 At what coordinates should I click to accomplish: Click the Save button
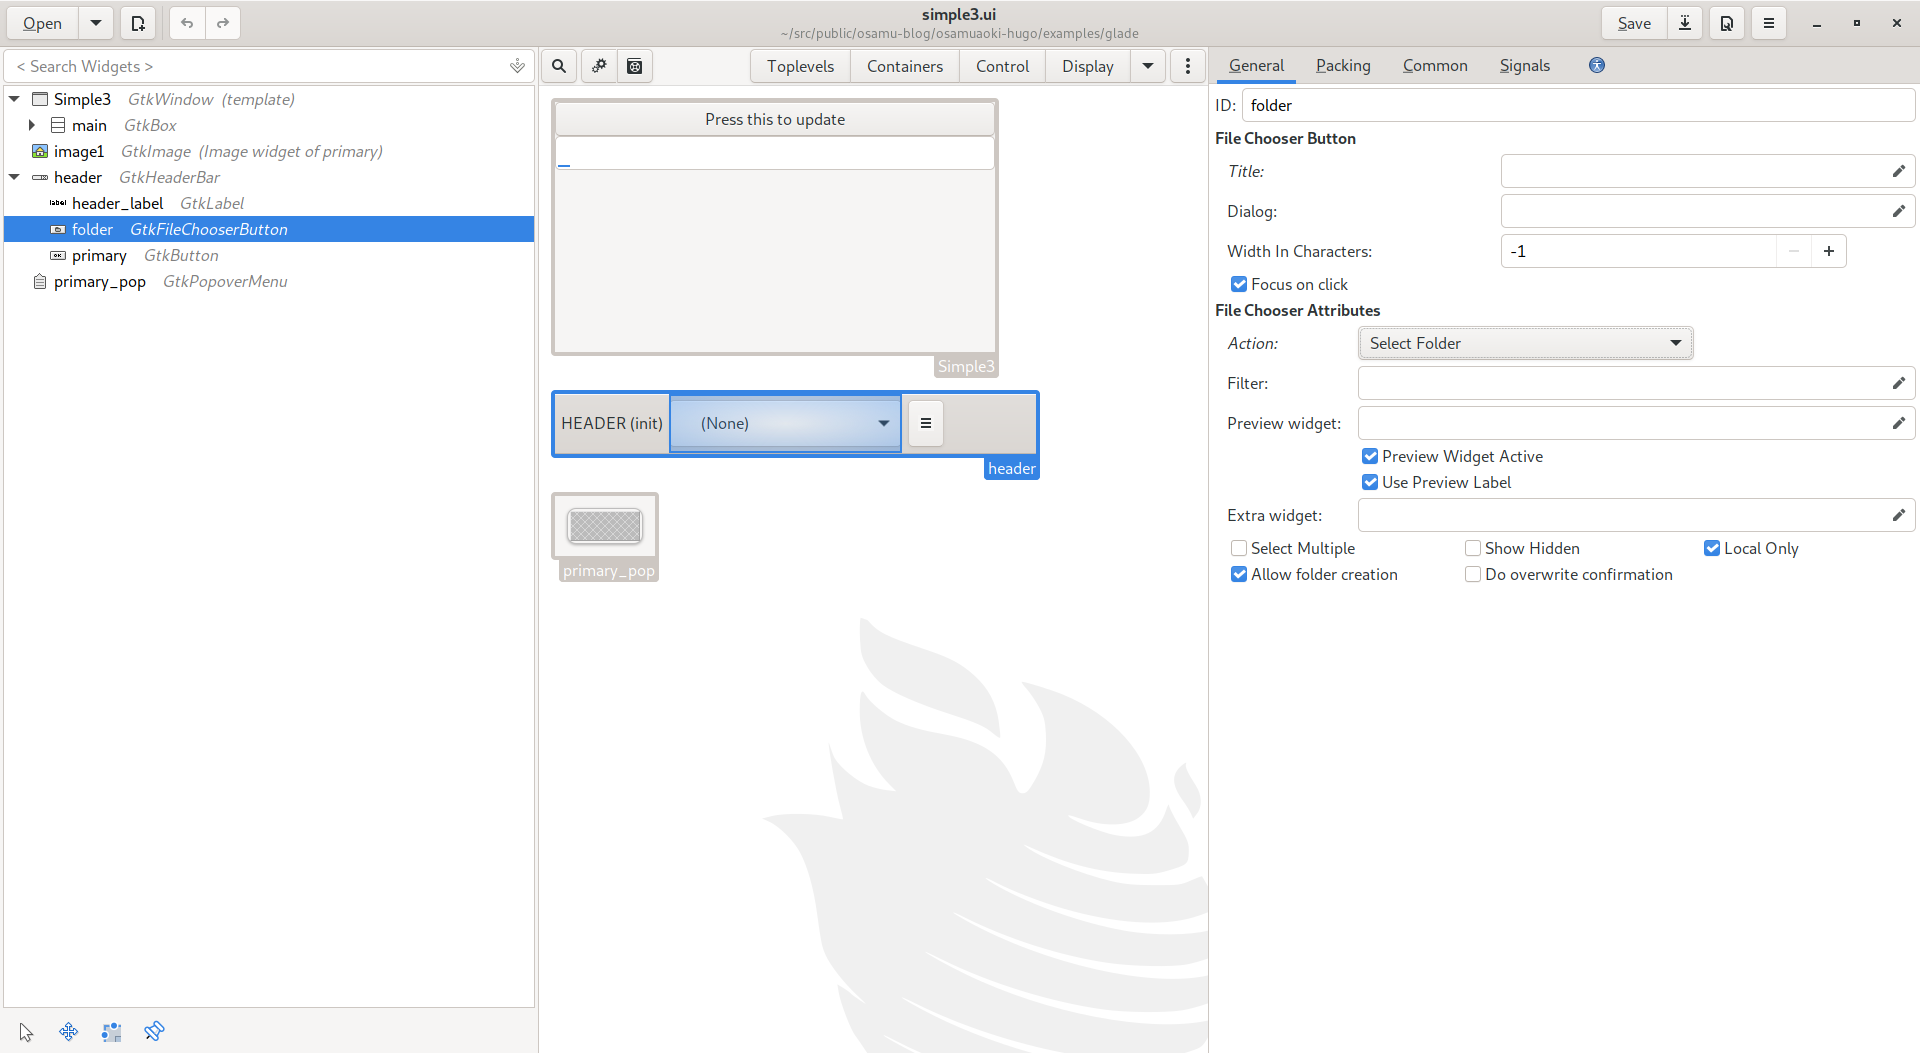[1634, 23]
